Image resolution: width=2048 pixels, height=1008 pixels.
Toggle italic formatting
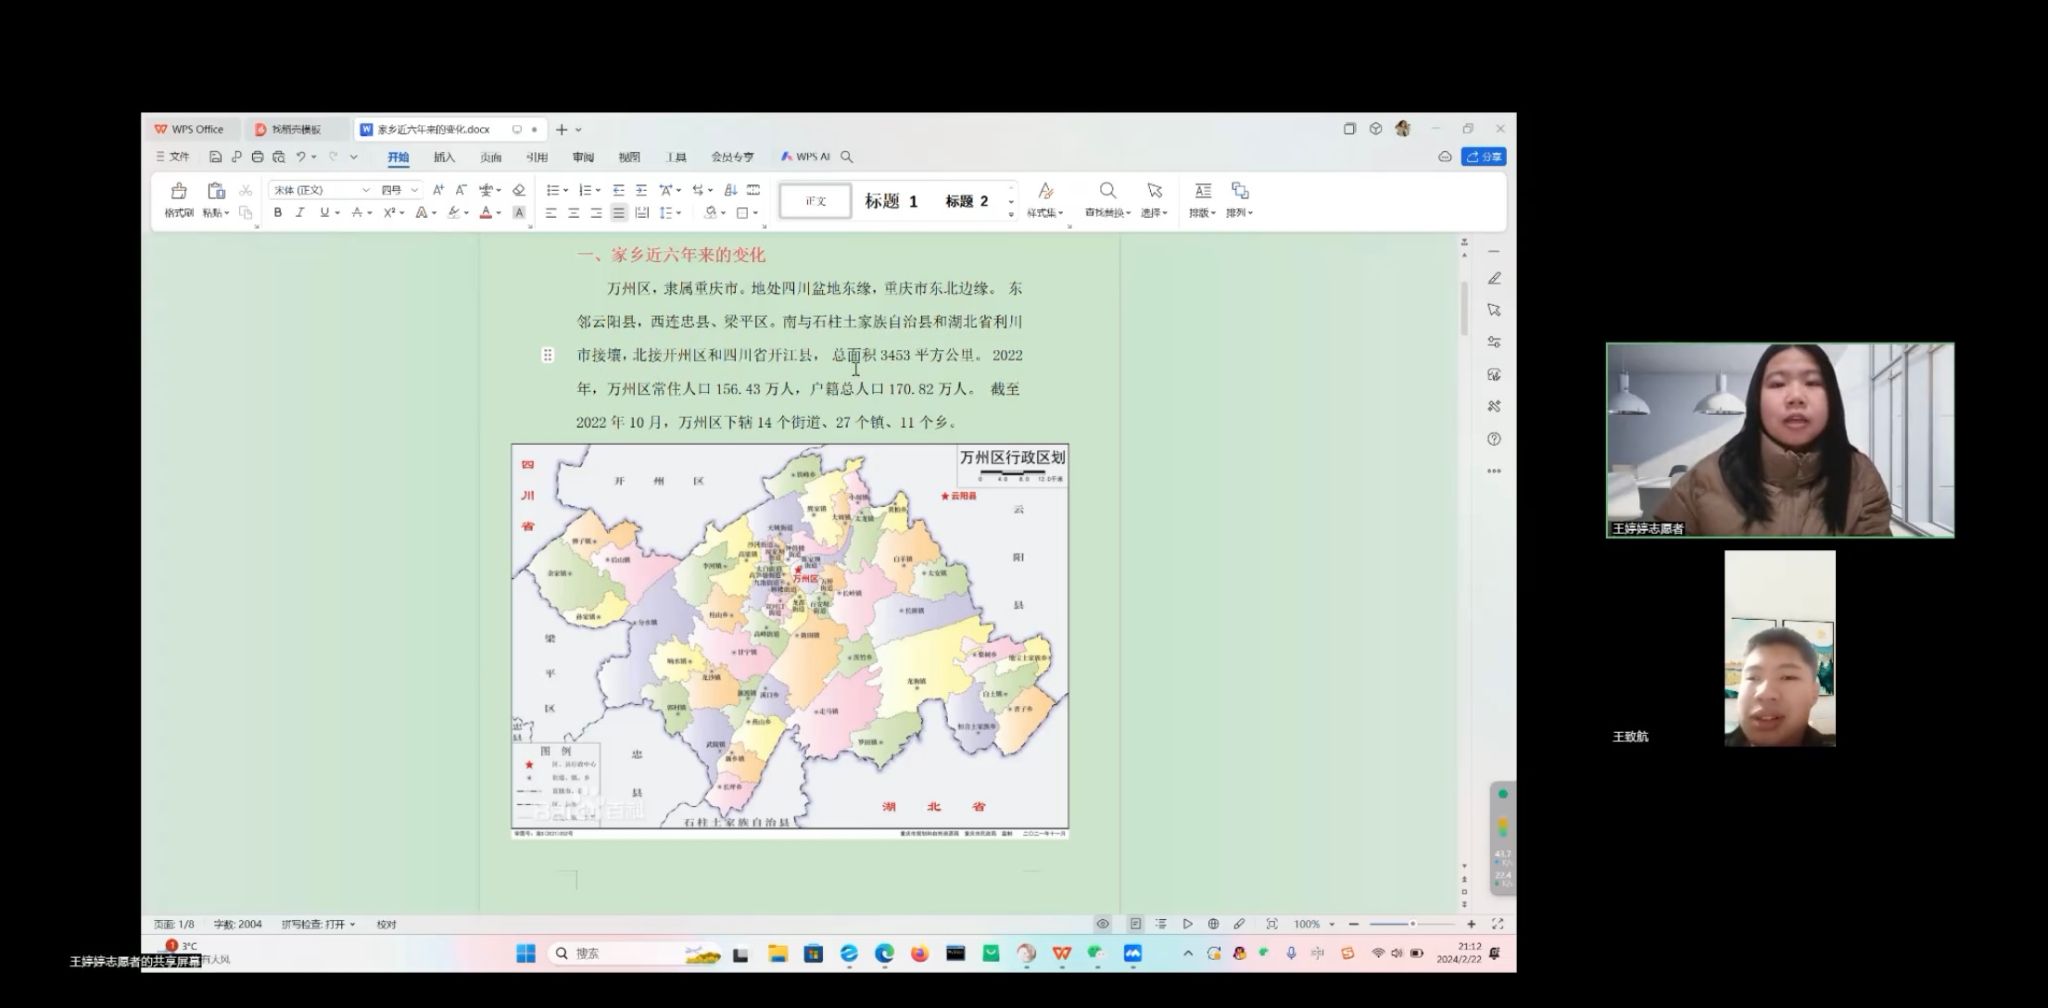pyautogui.click(x=299, y=213)
